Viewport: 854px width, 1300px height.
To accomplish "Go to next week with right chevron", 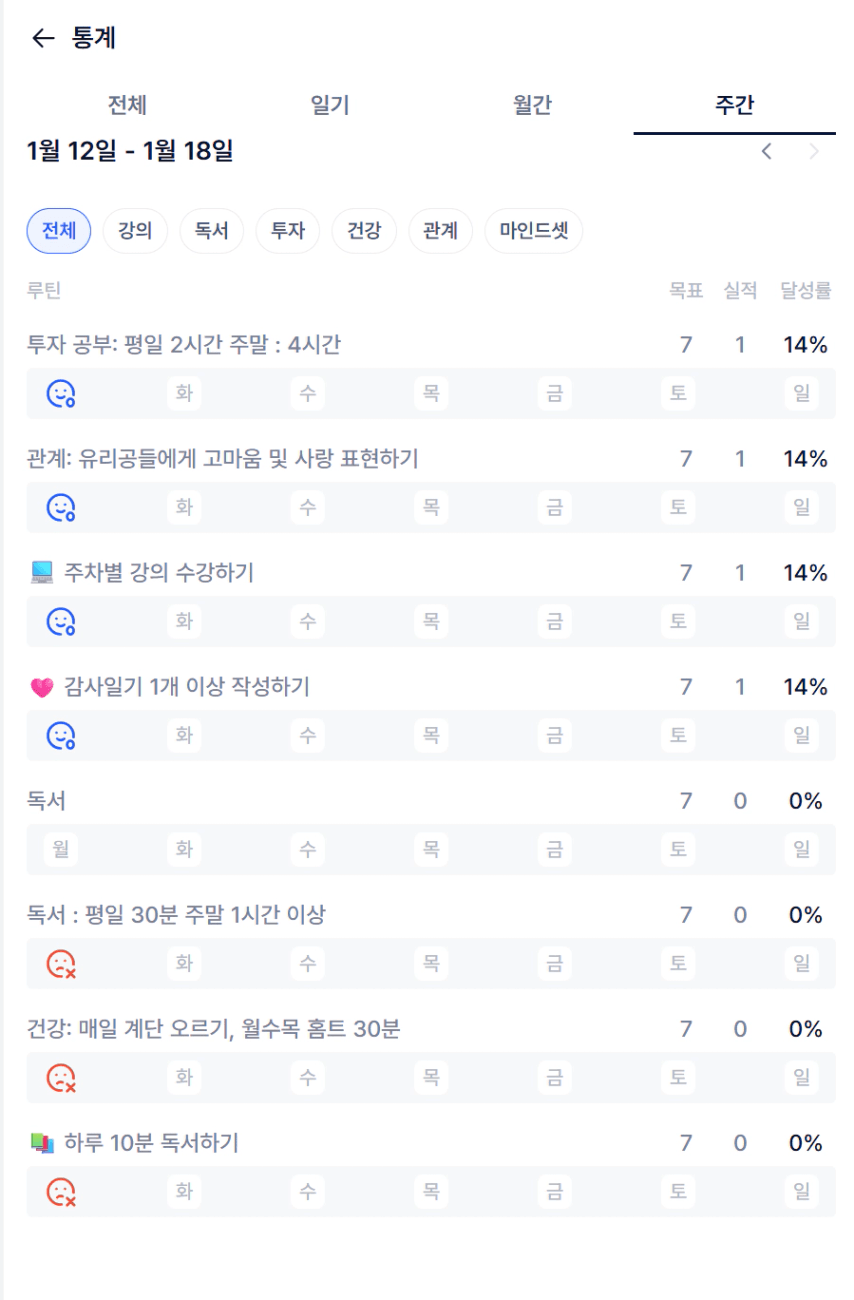I will click(x=814, y=152).
